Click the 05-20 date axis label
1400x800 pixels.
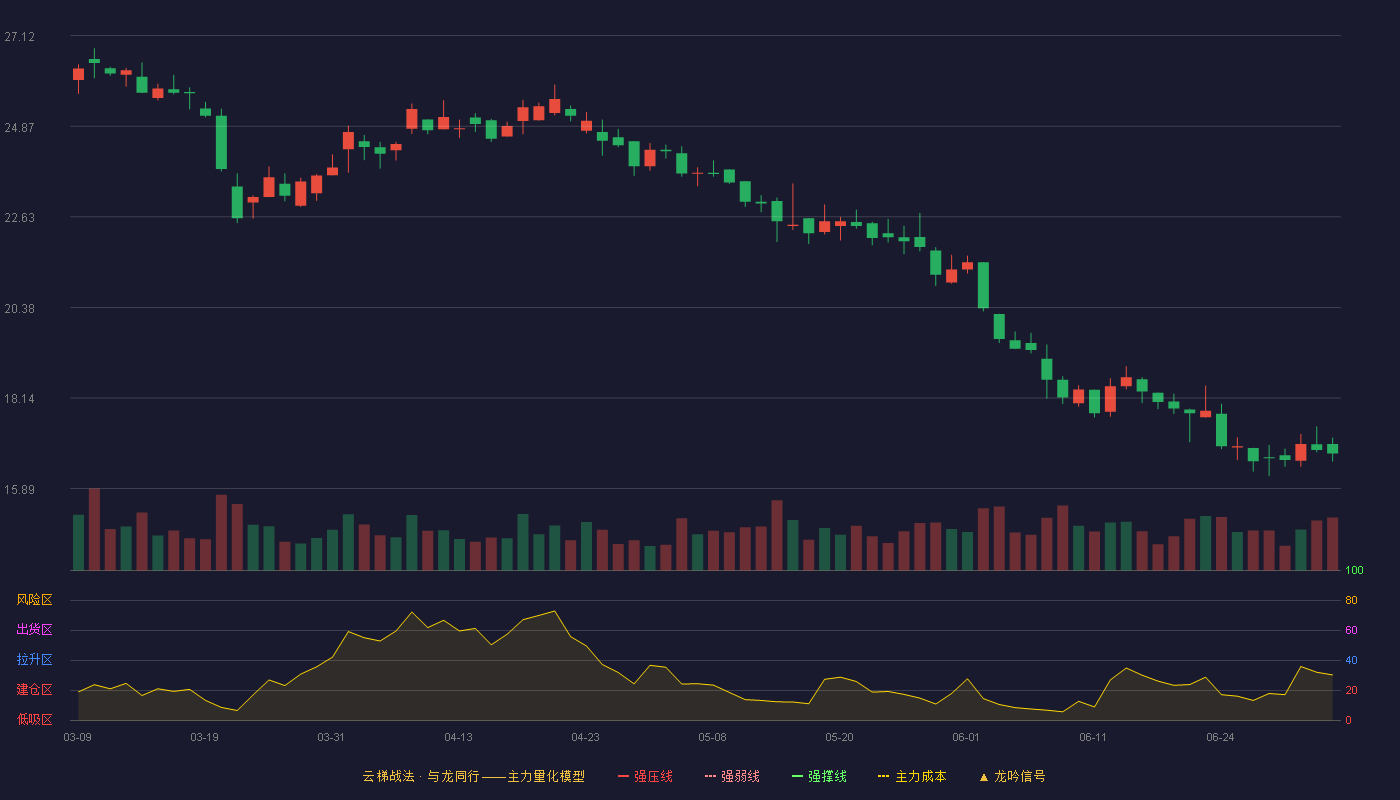click(839, 737)
